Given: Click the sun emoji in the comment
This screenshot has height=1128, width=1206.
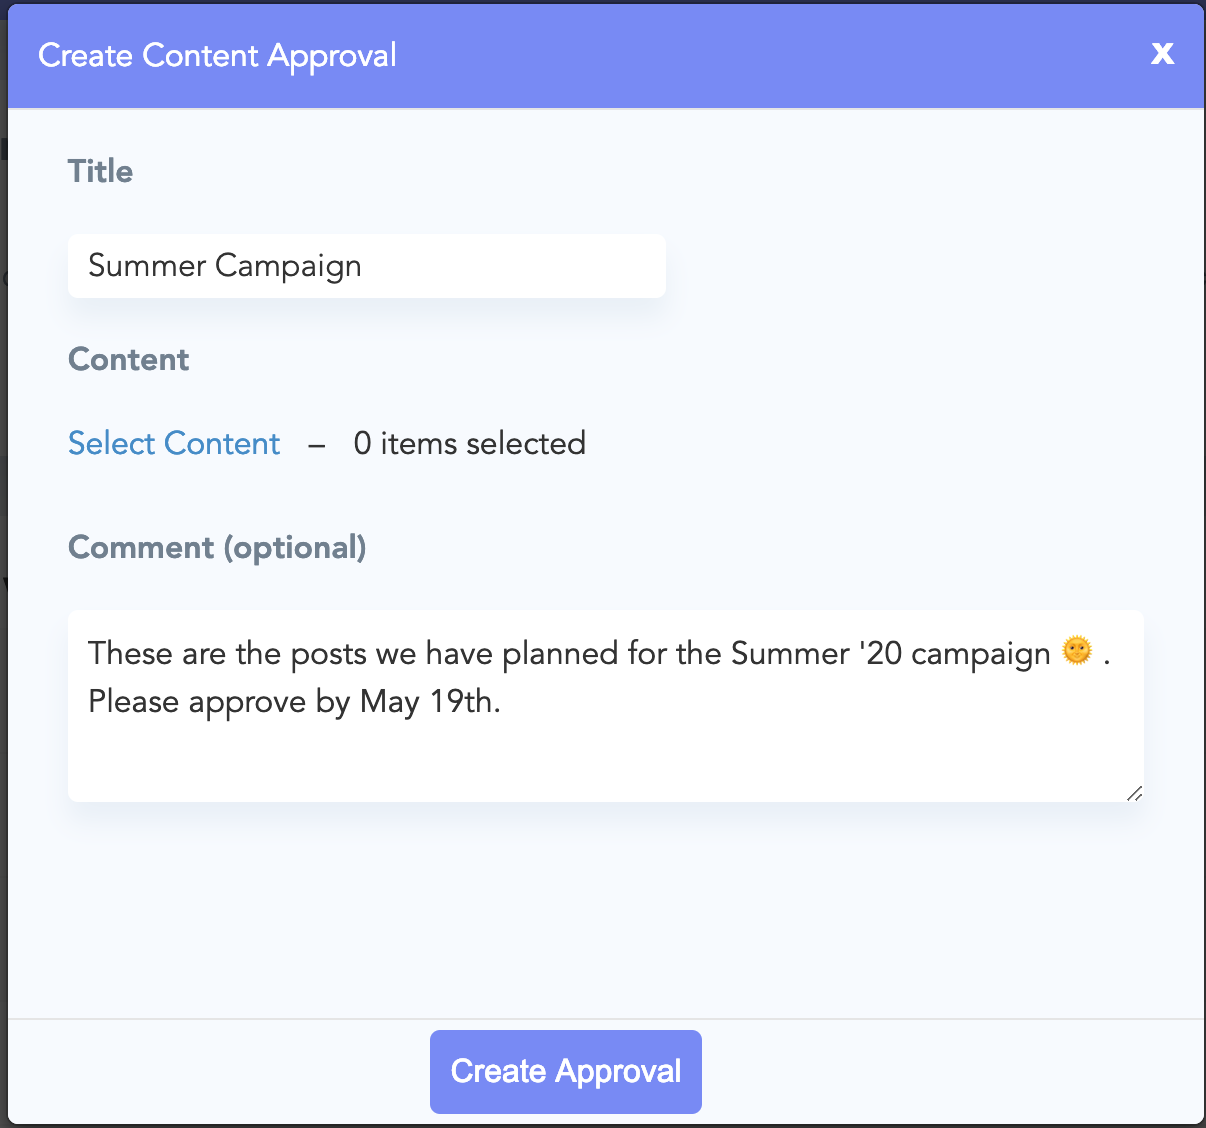Looking at the screenshot, I should coord(1077,651).
